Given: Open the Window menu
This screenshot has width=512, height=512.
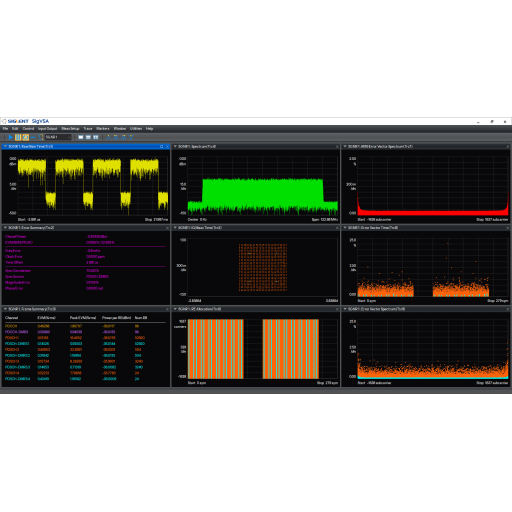Looking at the screenshot, I should pos(120,129).
